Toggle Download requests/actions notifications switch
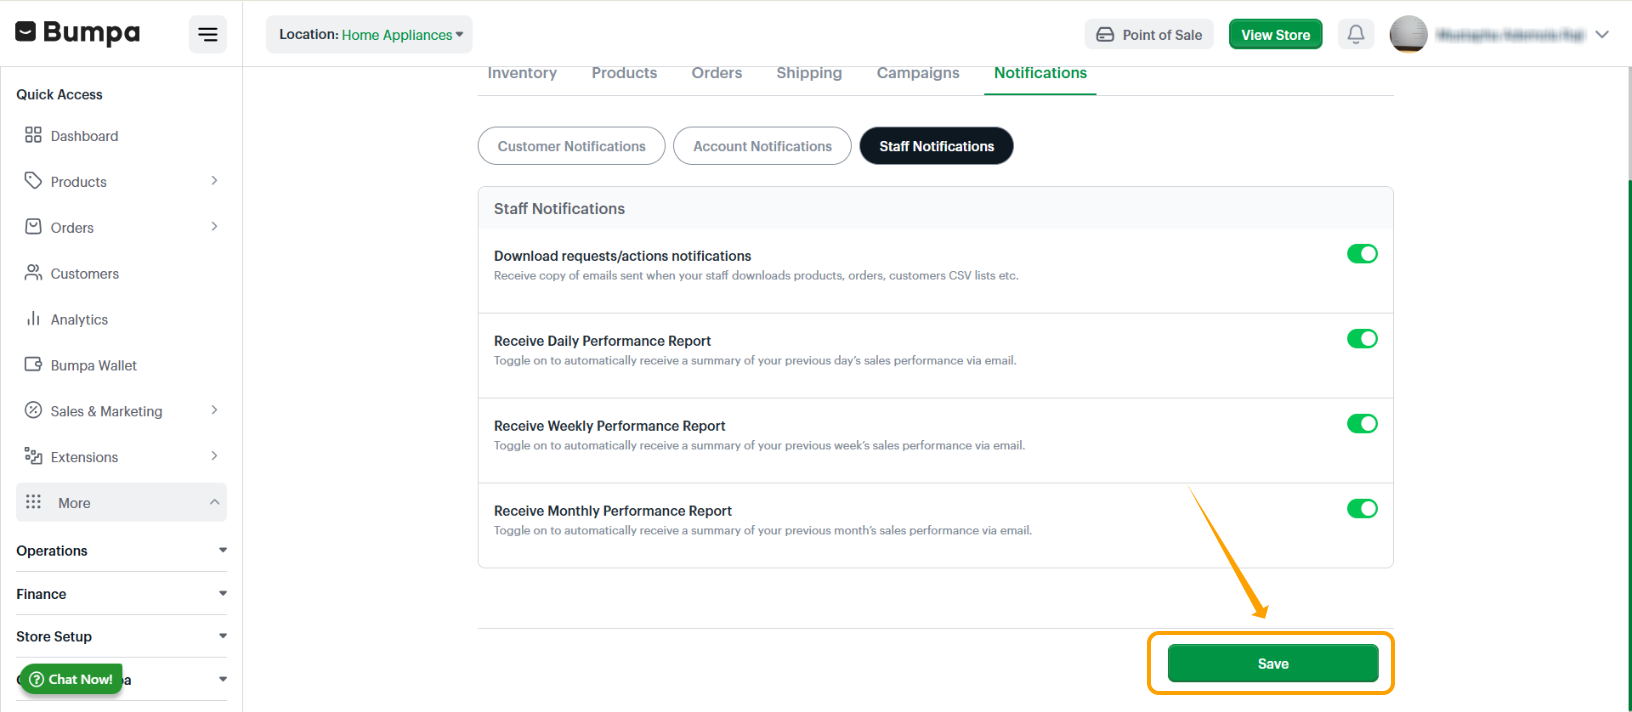Screen dimensions: 1632x712 [x=1362, y=254]
